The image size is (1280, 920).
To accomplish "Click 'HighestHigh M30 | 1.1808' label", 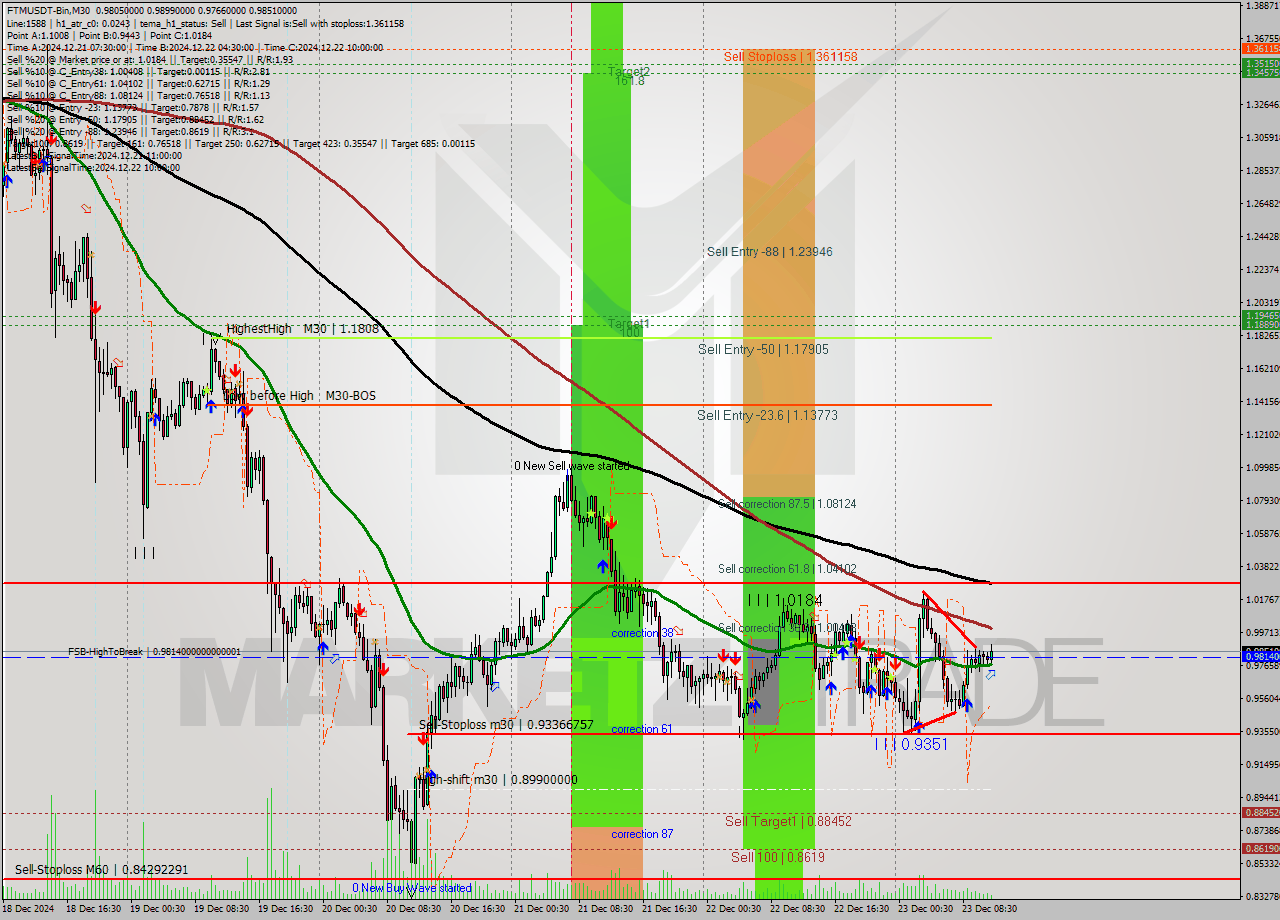I will tap(302, 328).
